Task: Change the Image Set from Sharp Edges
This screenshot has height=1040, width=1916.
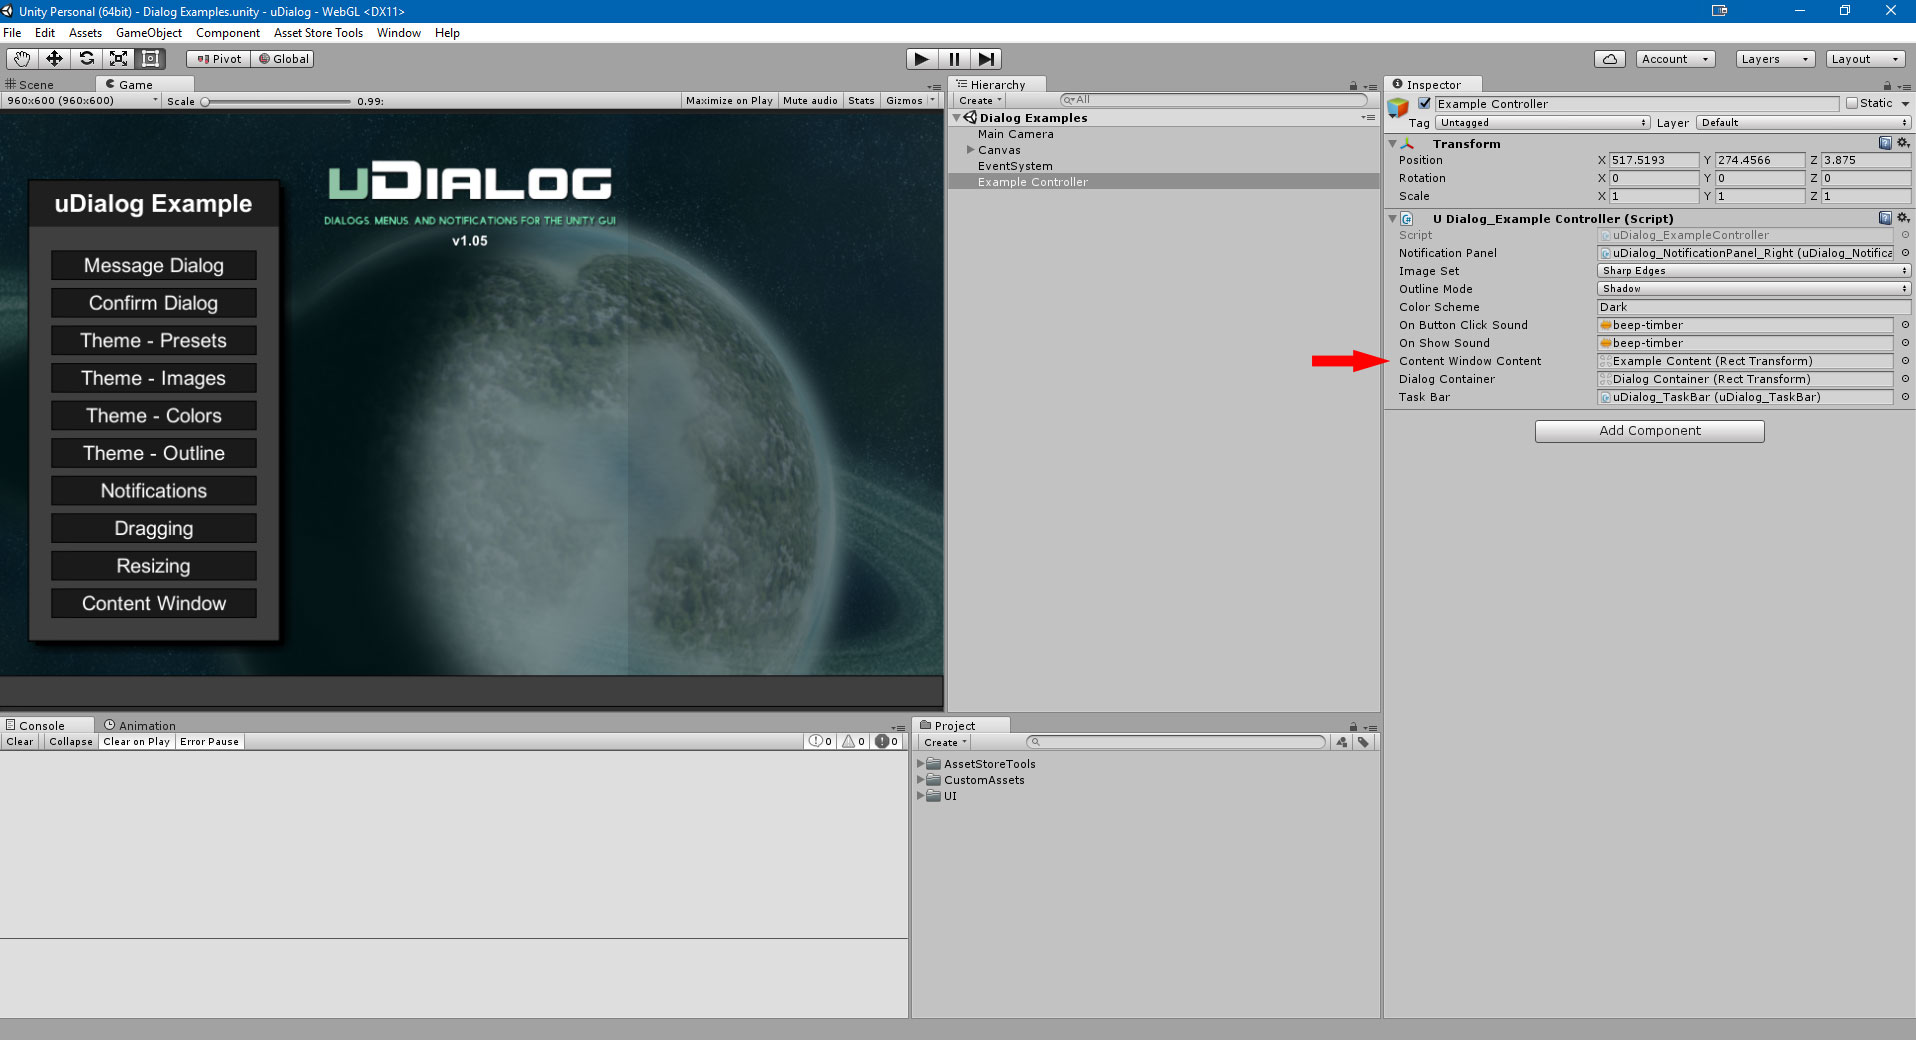Action: (1752, 270)
